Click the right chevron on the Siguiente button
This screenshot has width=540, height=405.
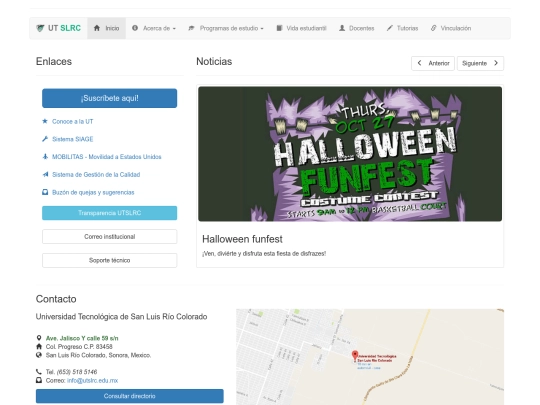pos(496,63)
